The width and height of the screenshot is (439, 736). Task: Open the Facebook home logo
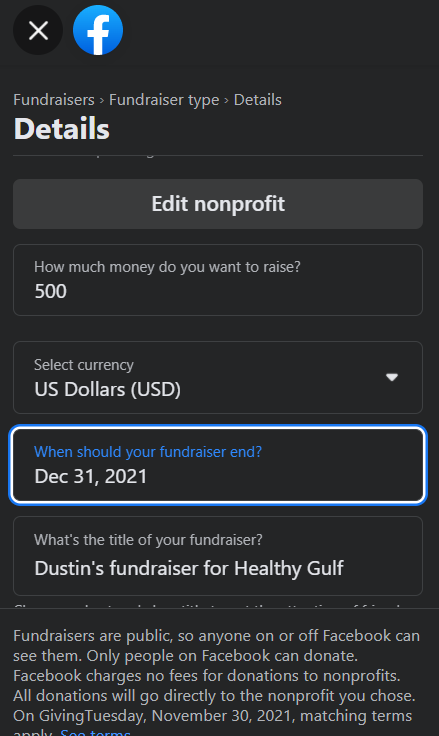(98, 31)
